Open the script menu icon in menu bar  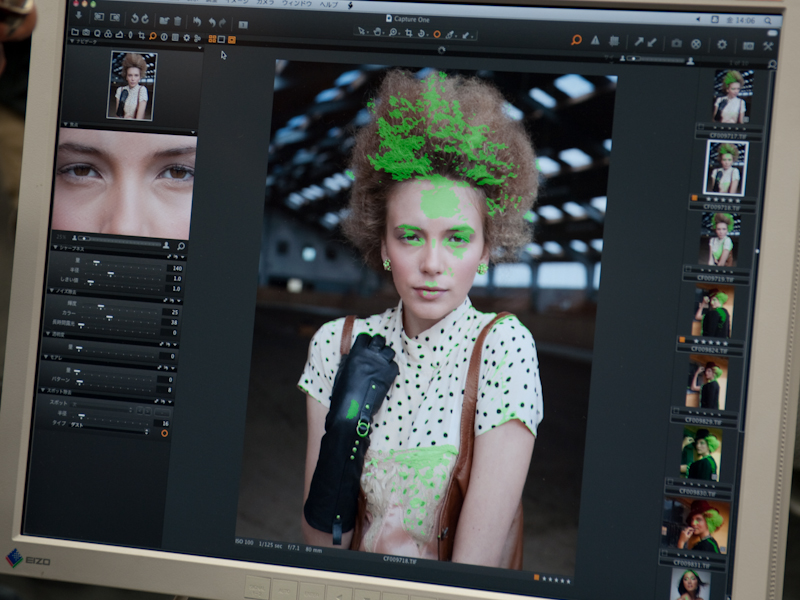[351, 5]
